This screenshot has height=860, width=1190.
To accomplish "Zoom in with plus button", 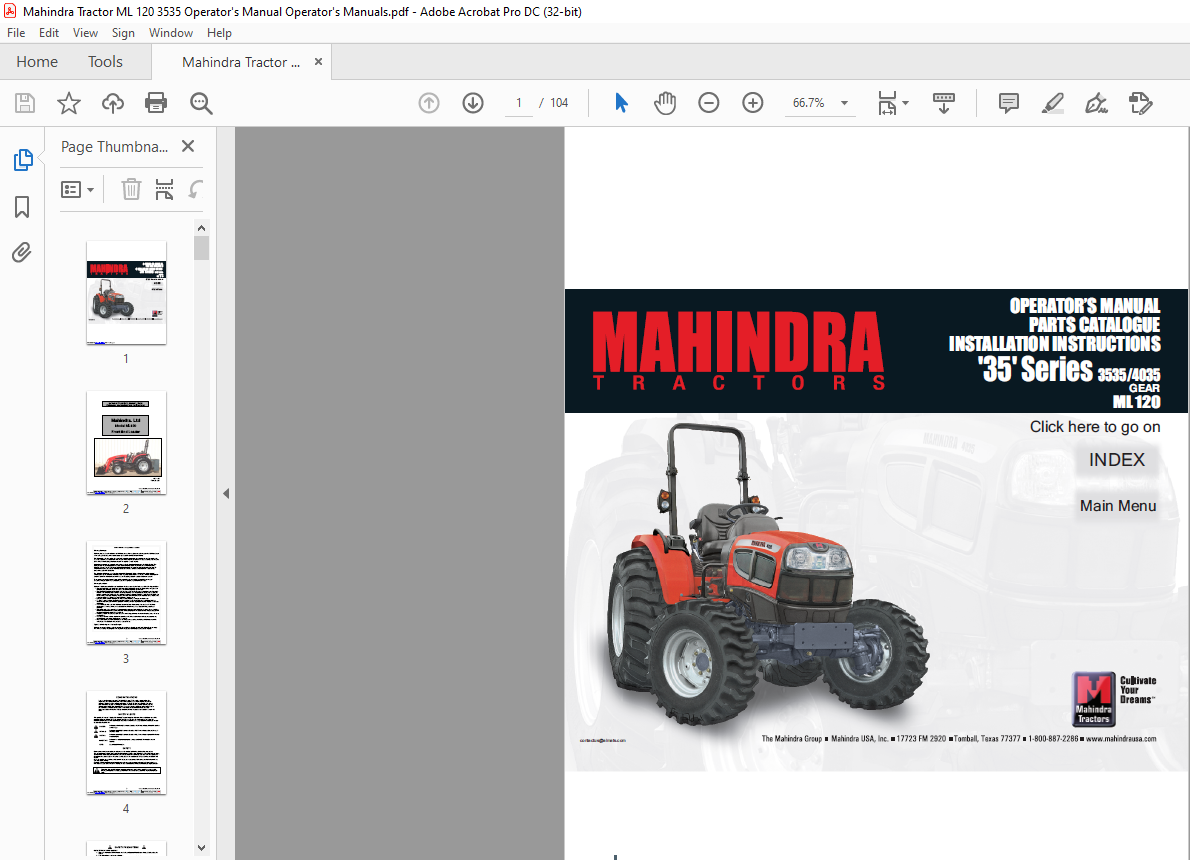I will 753,102.
